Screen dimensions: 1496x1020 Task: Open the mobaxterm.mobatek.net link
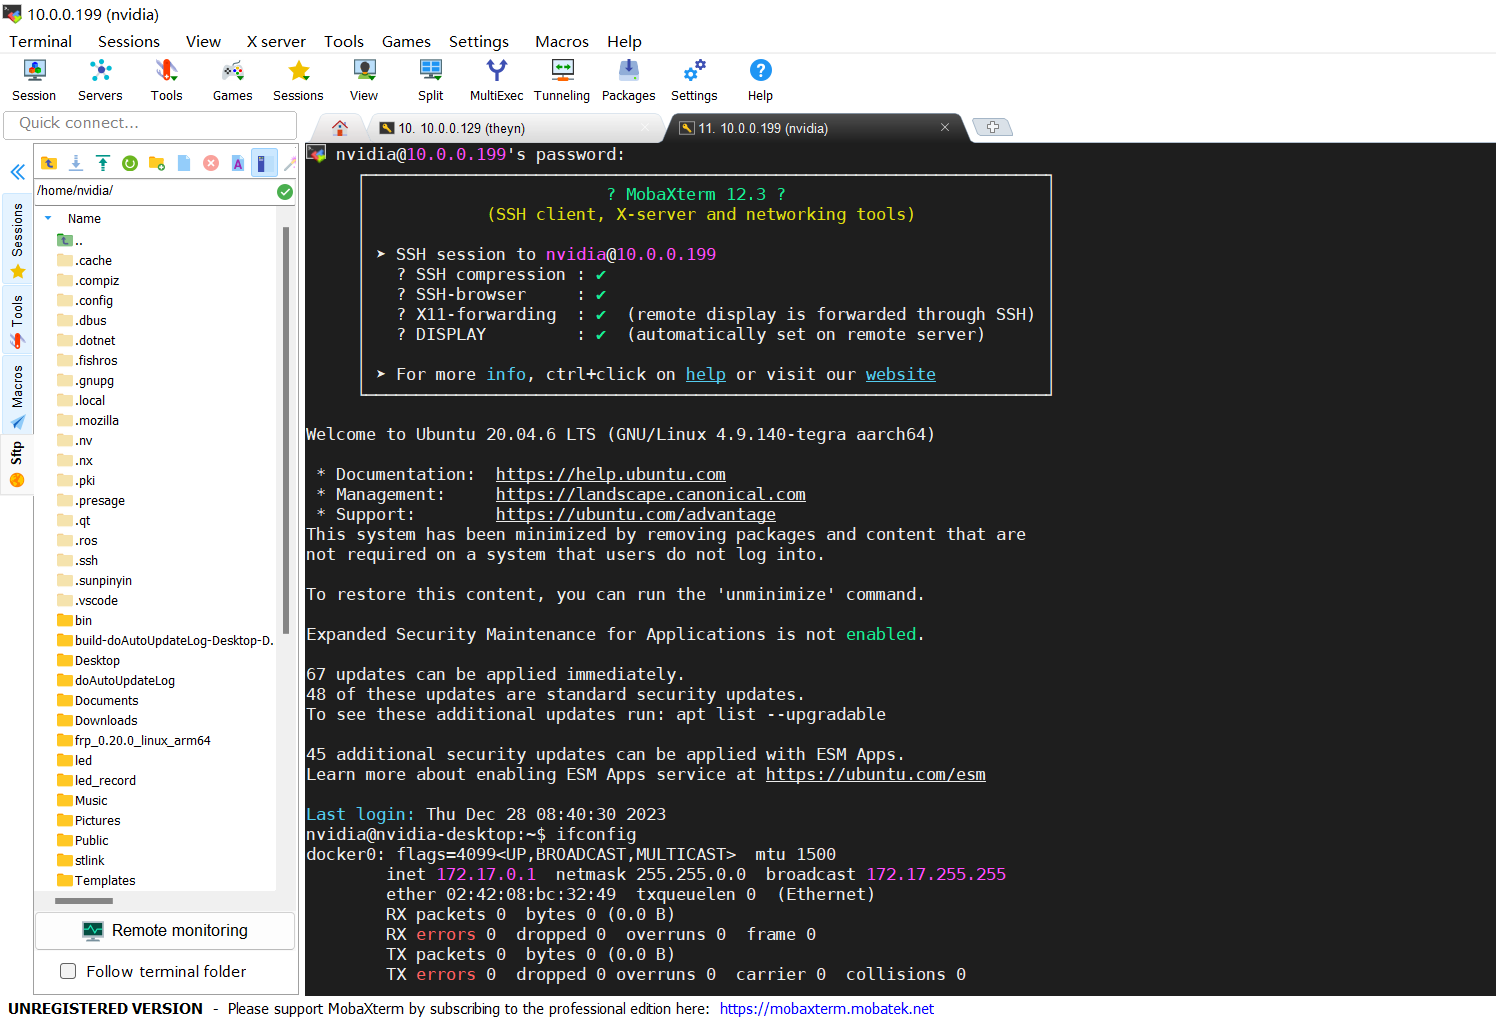(x=827, y=1008)
